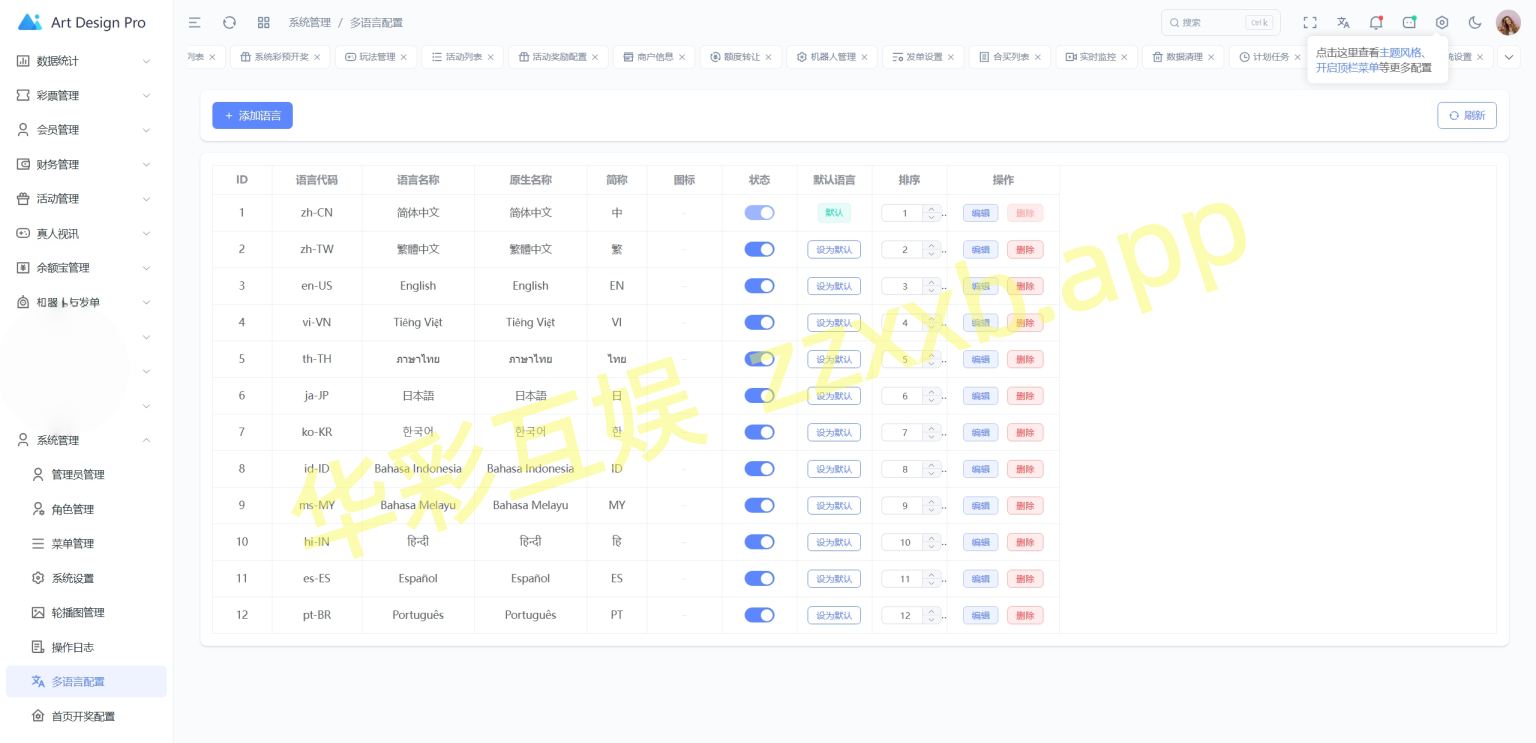Set zh-TW as default language
Image resolution: width=1536 pixels, height=743 pixels.
pyautogui.click(x=834, y=250)
